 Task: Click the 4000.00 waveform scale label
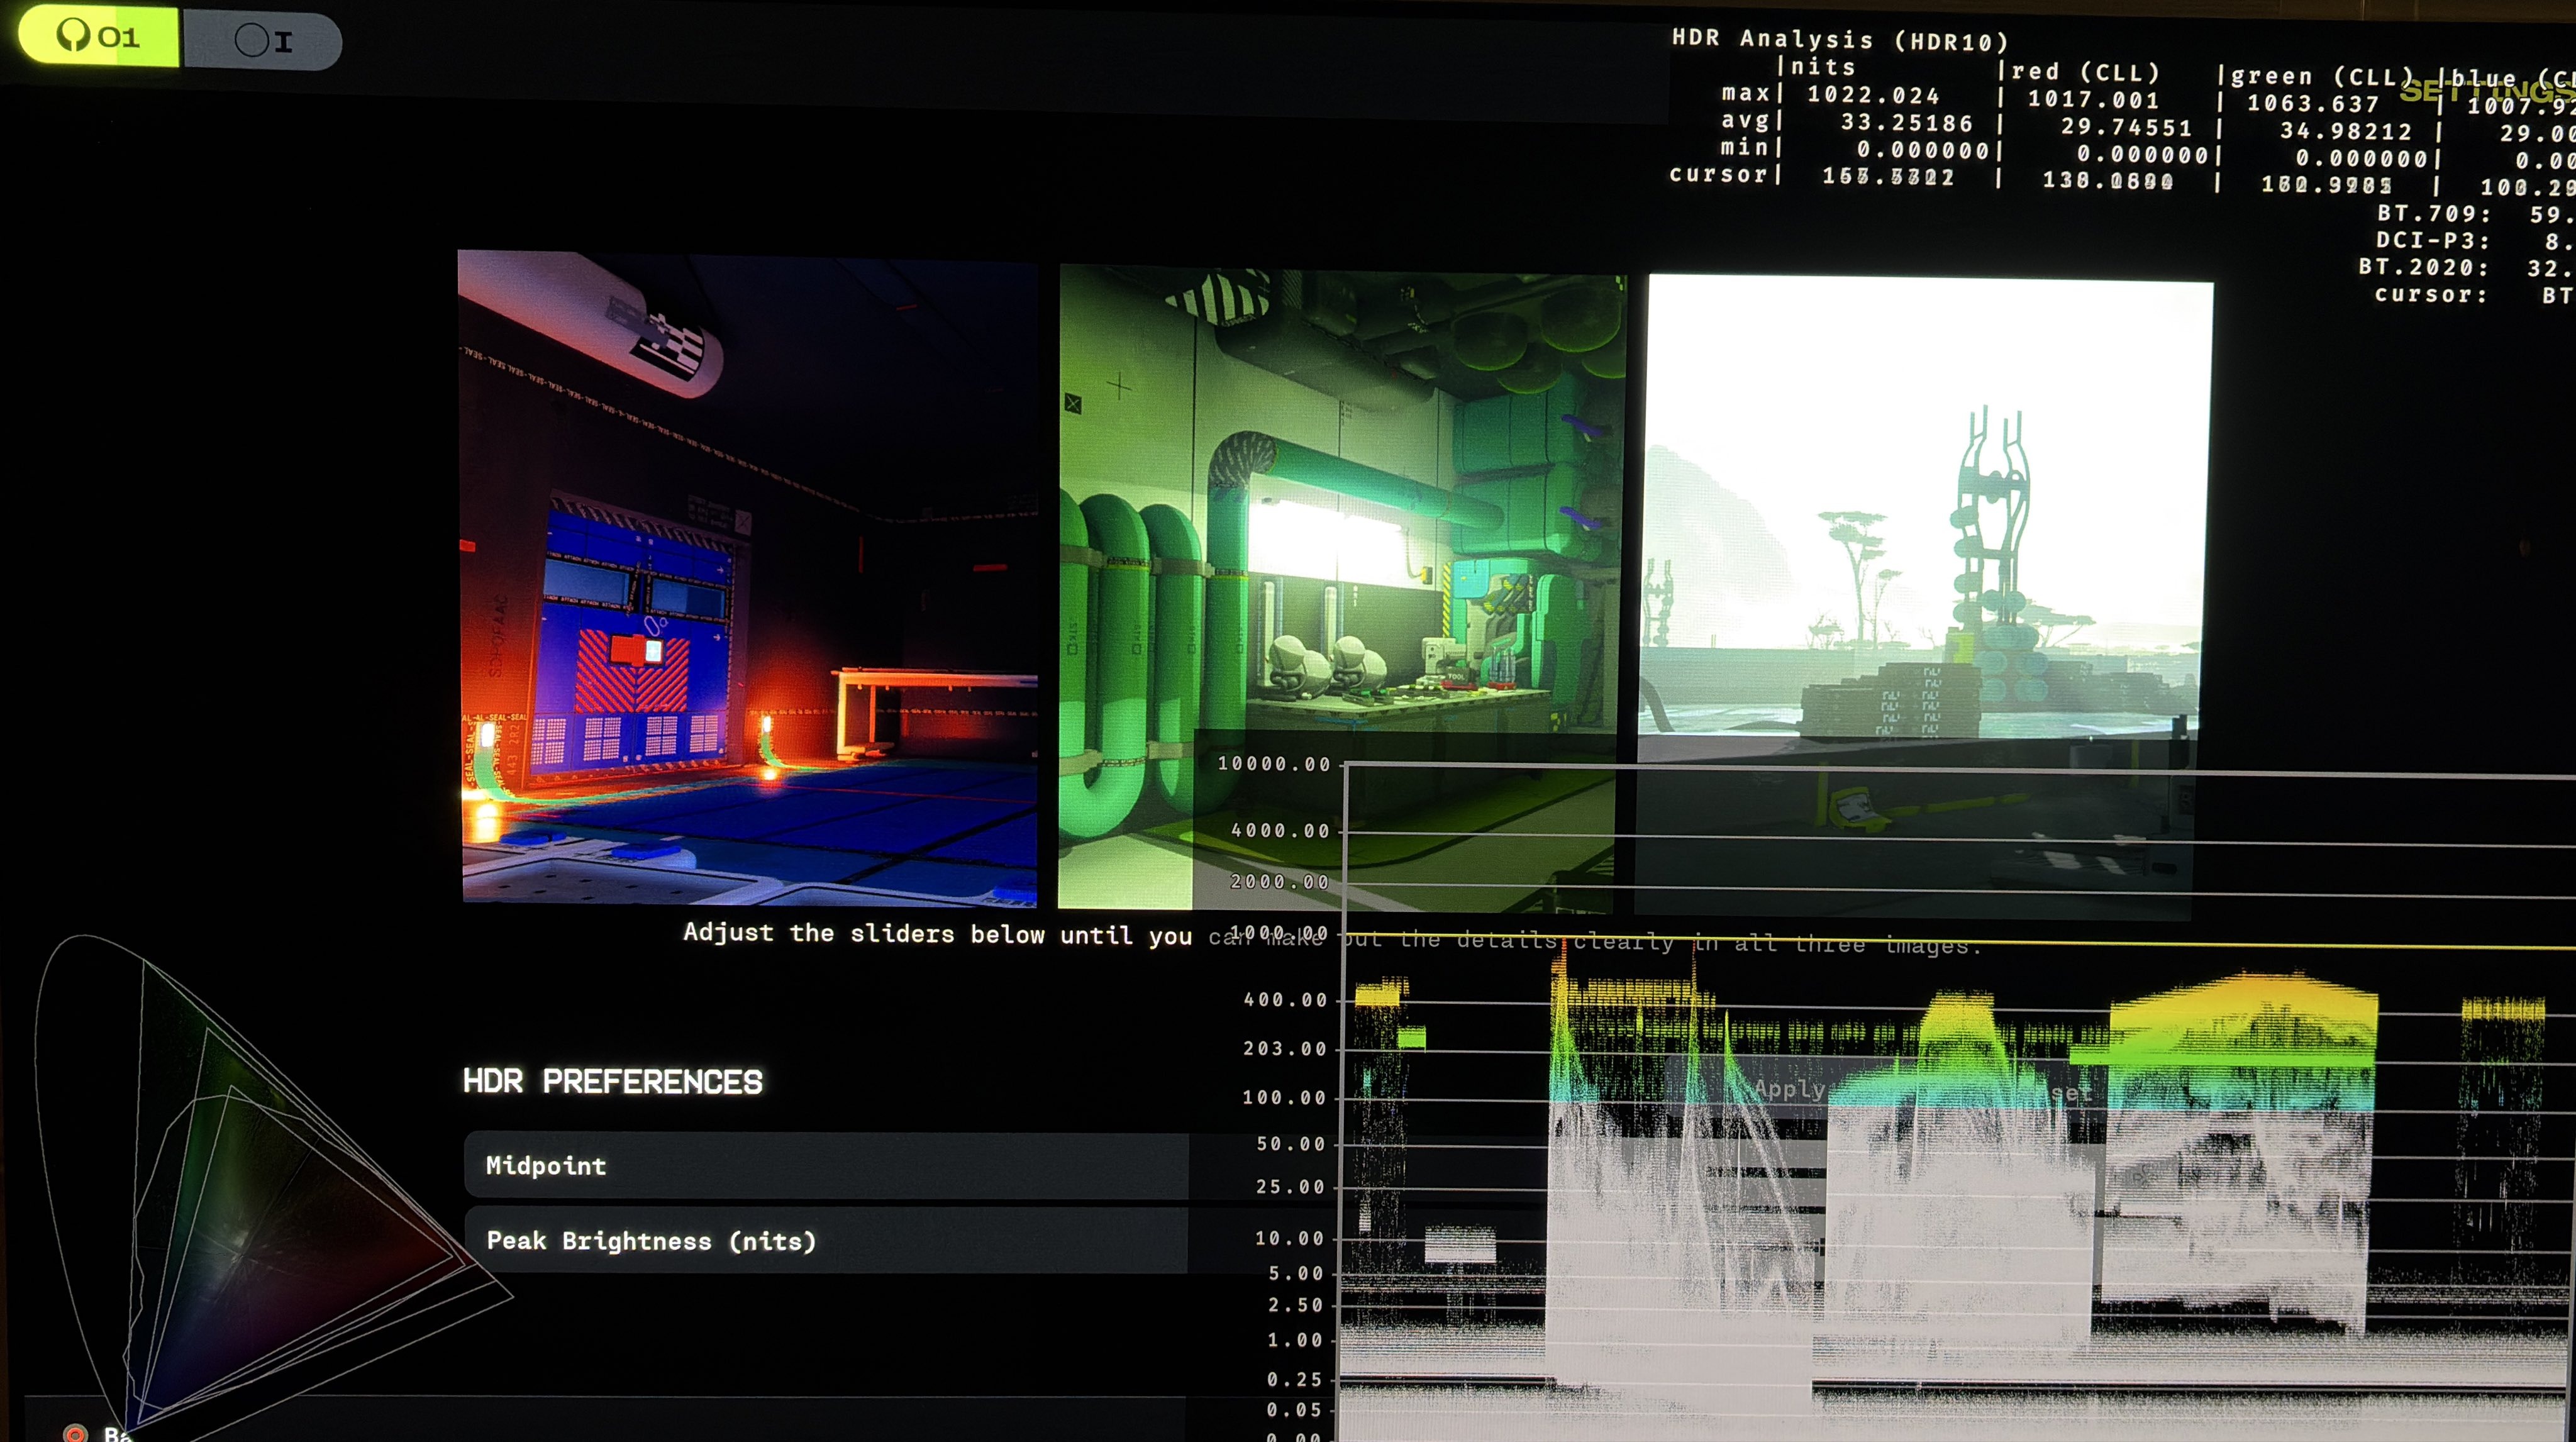pos(1280,831)
